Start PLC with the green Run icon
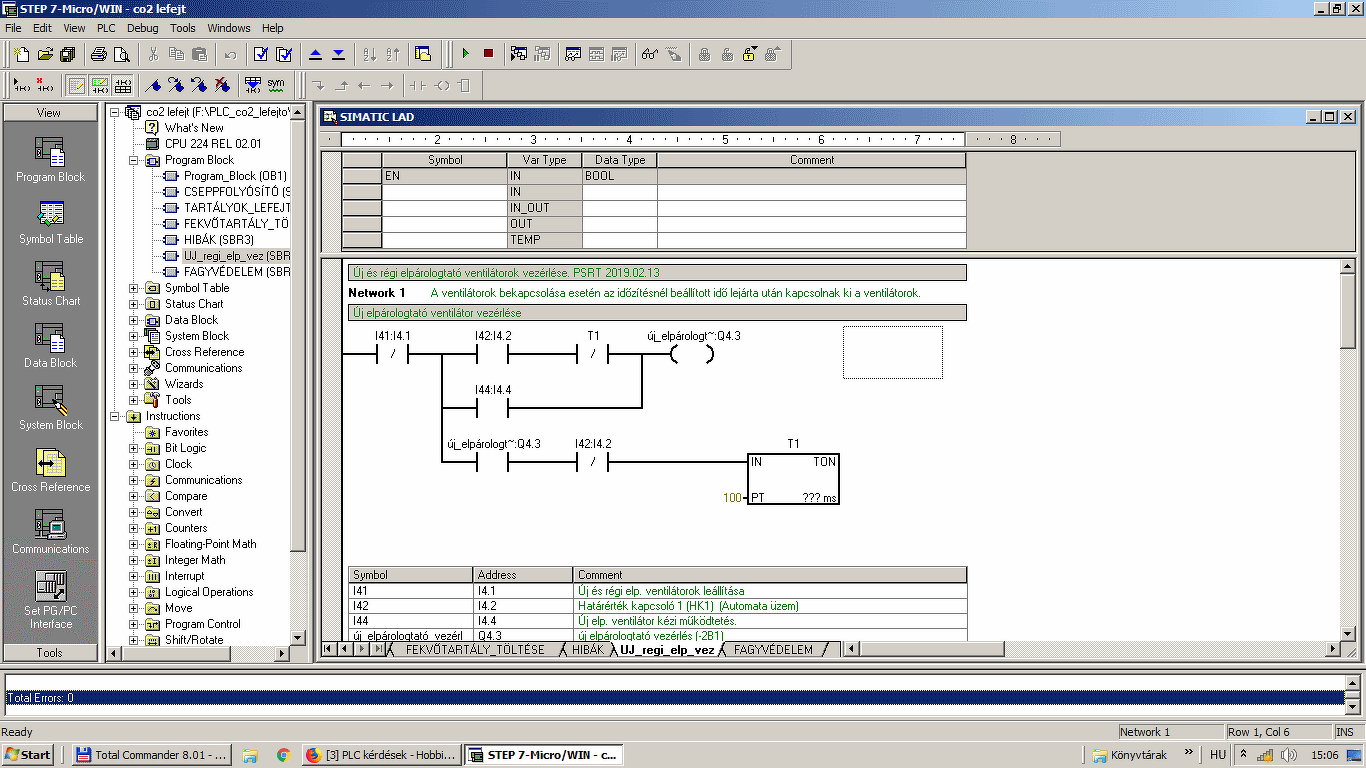Screen dimensions: 1366x768 coord(465,54)
